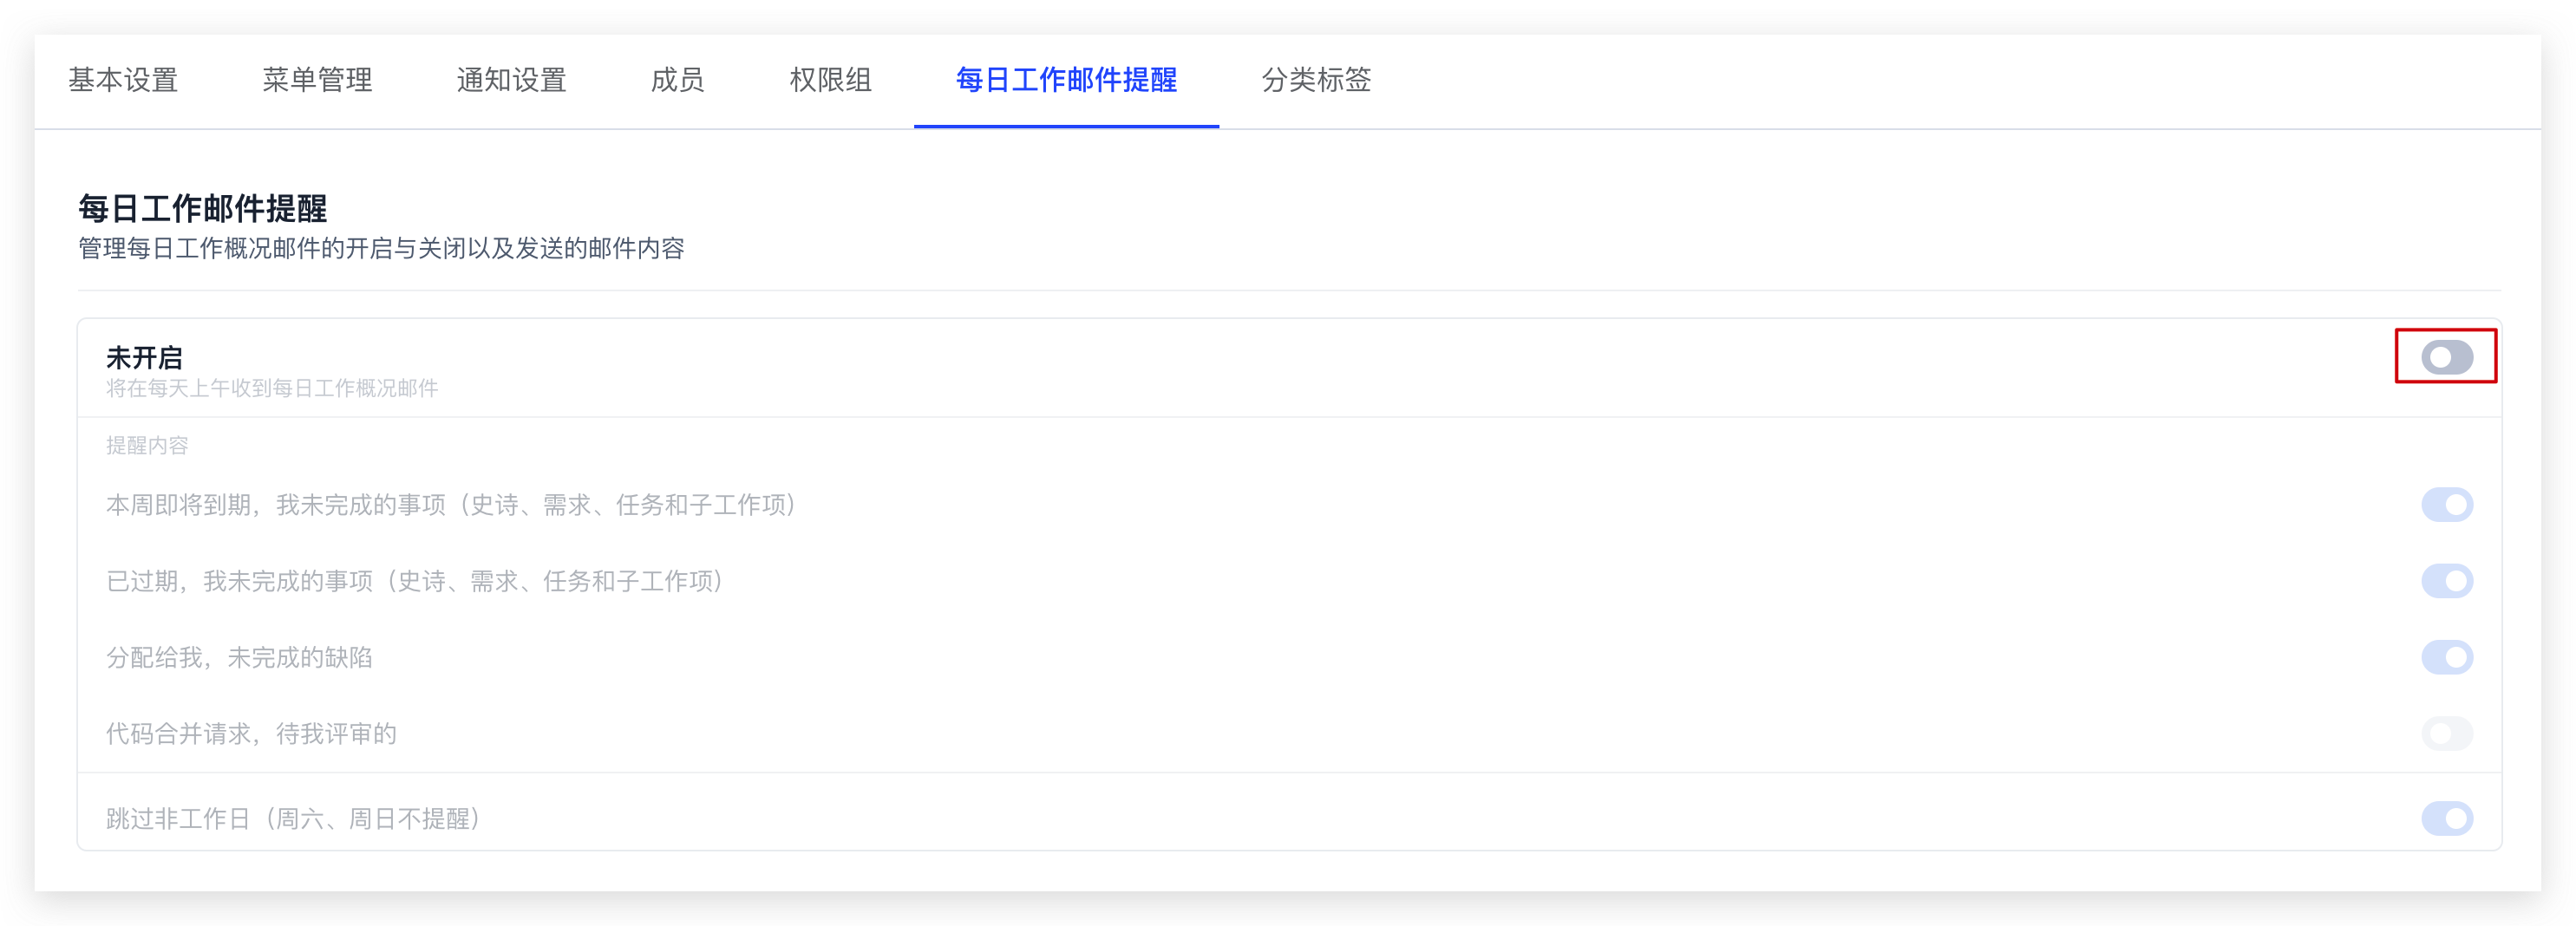The height and width of the screenshot is (926, 2576).
Task: Turn on the 代码合并请求，待我评审的 switch
Action: tap(2446, 734)
